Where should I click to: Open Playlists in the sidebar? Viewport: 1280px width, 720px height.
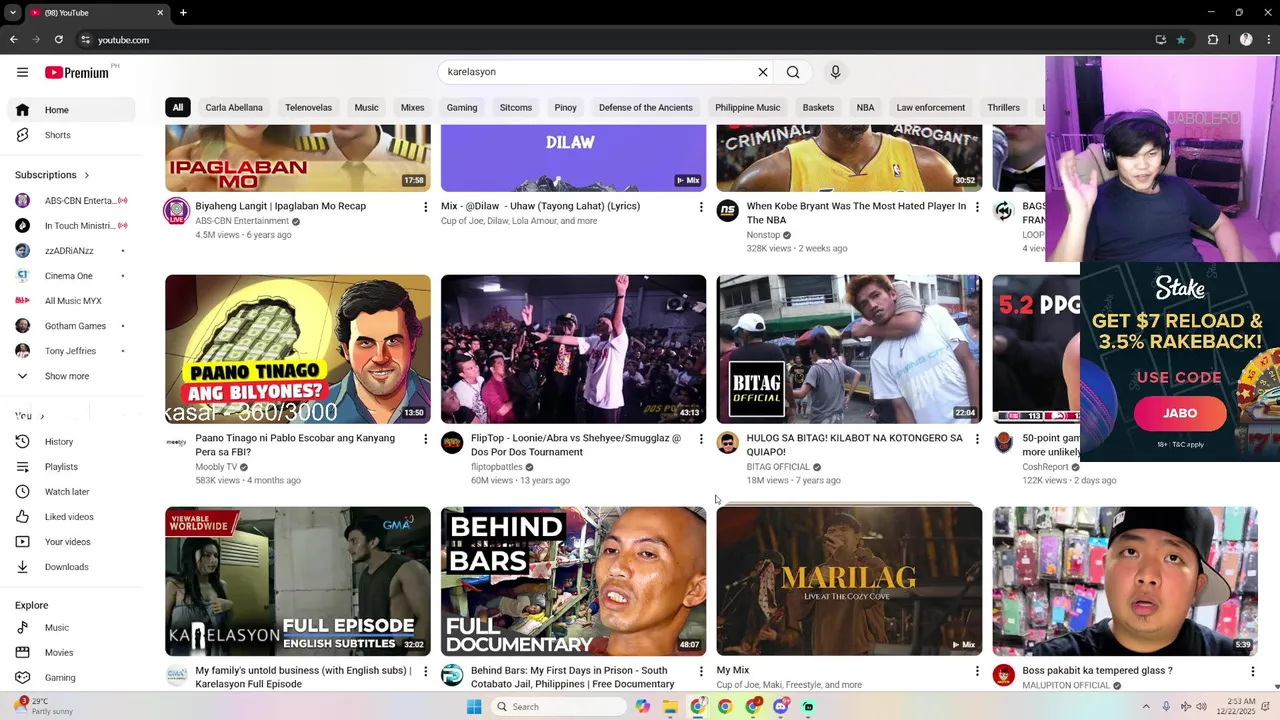pyautogui.click(x=71, y=467)
